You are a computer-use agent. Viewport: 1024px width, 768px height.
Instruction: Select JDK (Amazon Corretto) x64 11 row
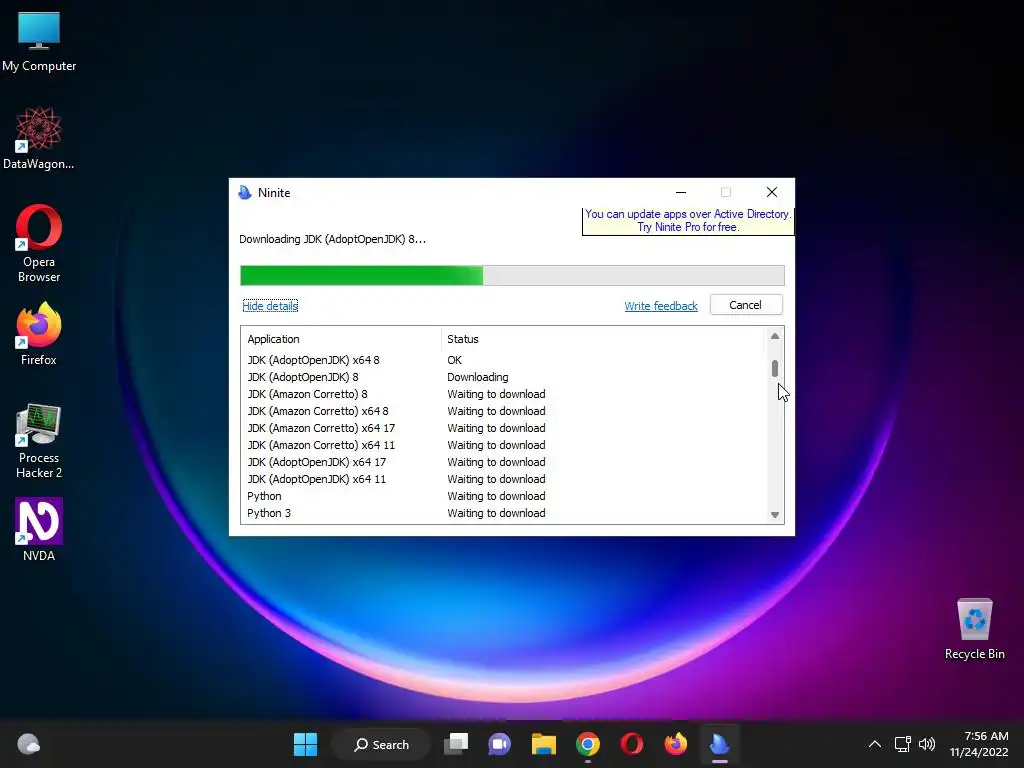(503, 445)
